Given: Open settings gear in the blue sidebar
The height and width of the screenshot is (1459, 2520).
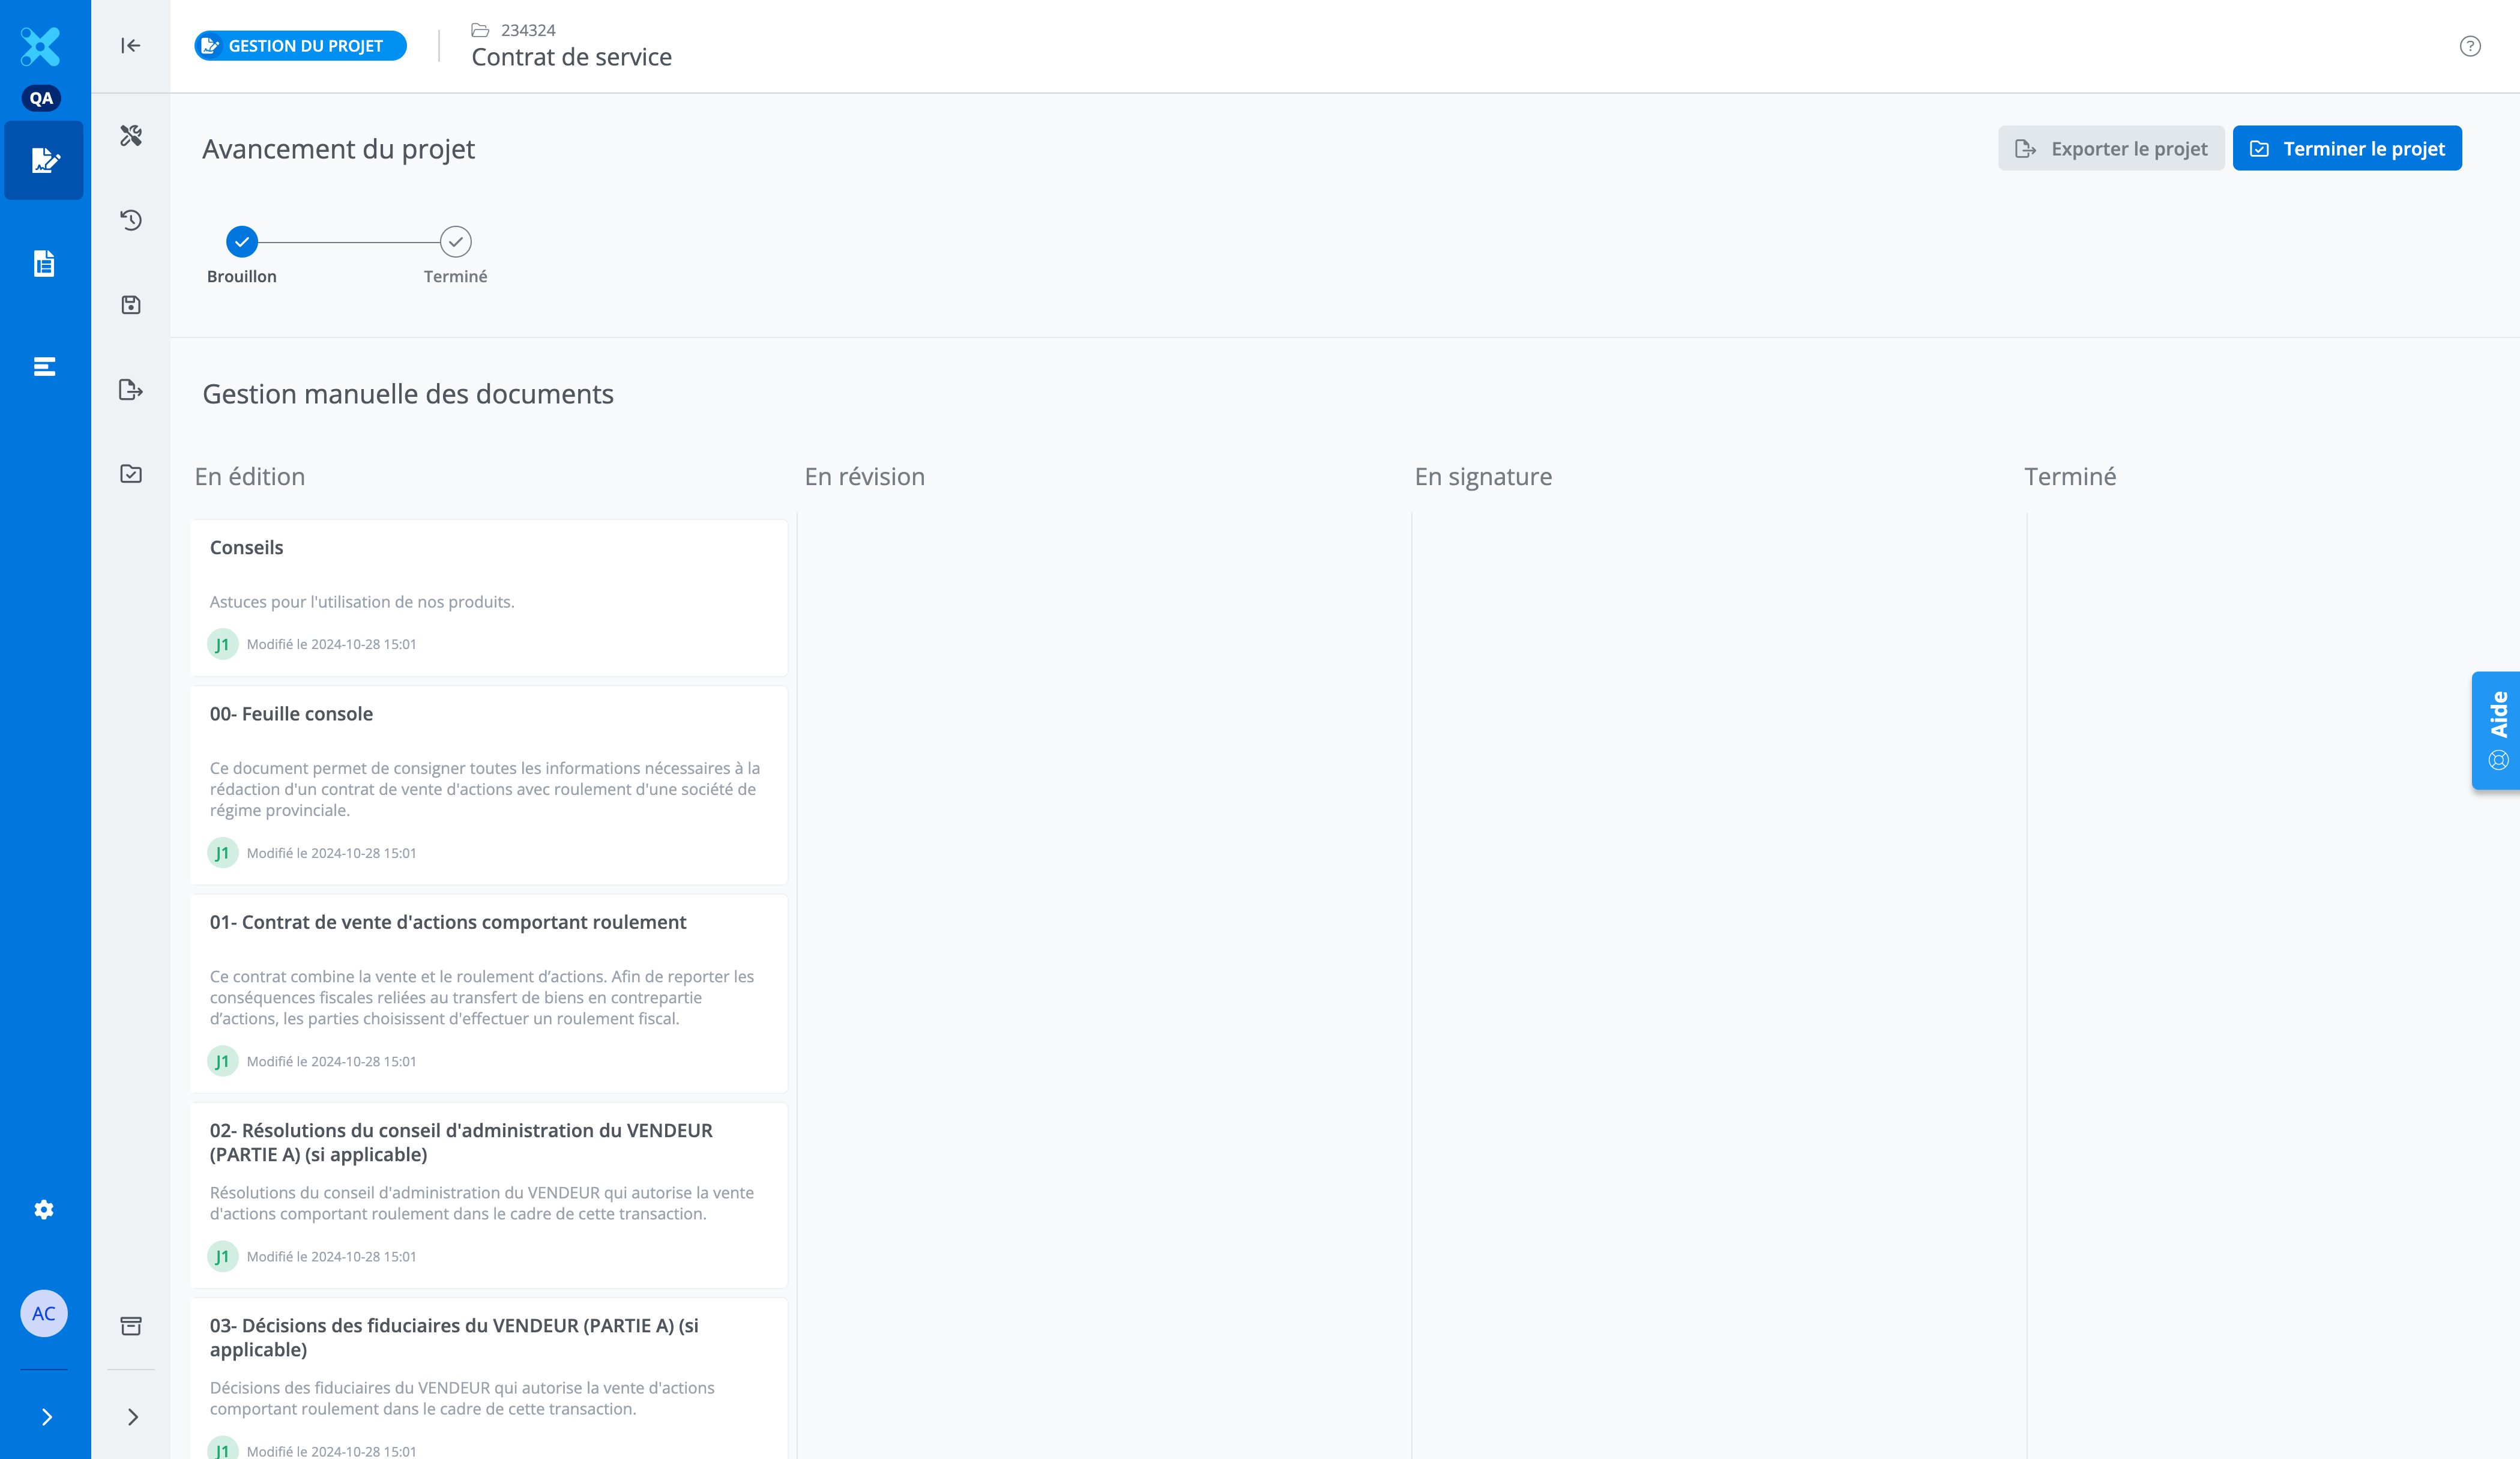Looking at the screenshot, I should pos(44,1210).
